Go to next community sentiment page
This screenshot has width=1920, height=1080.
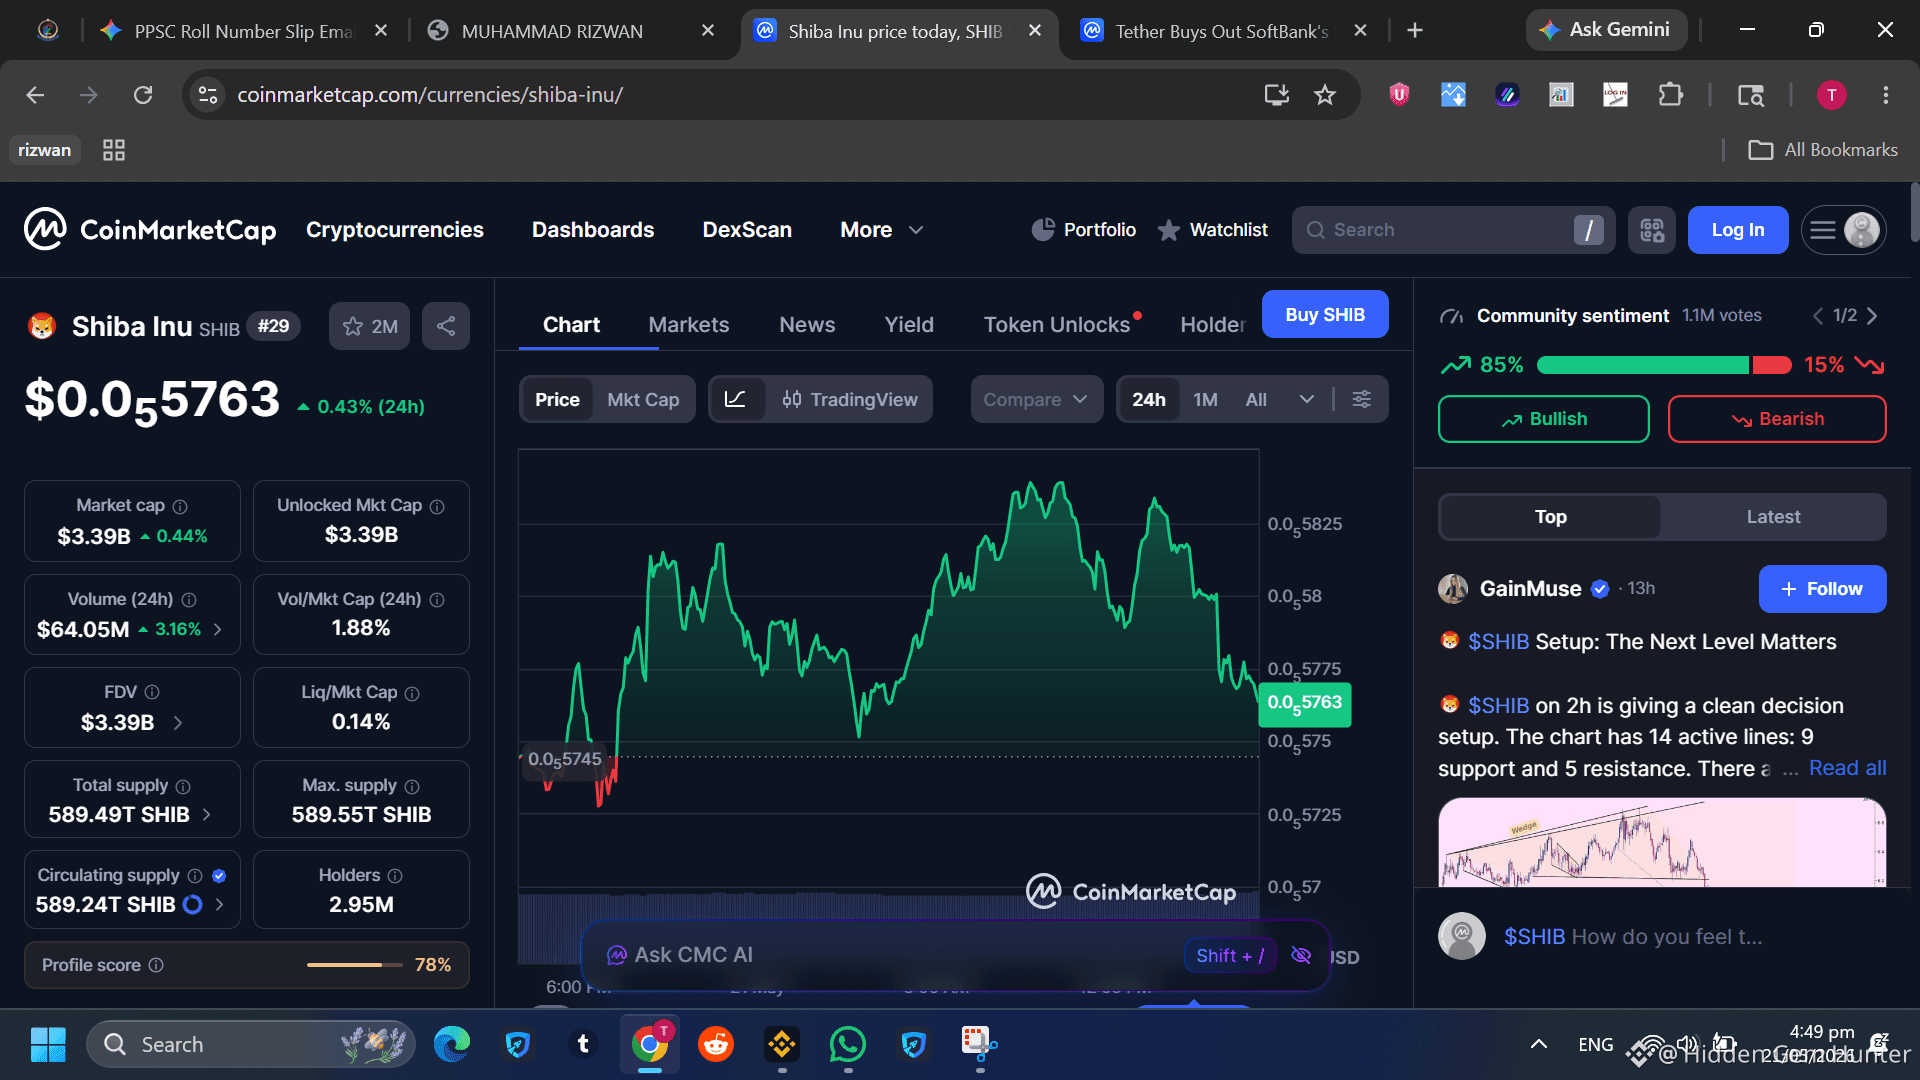(x=1872, y=316)
